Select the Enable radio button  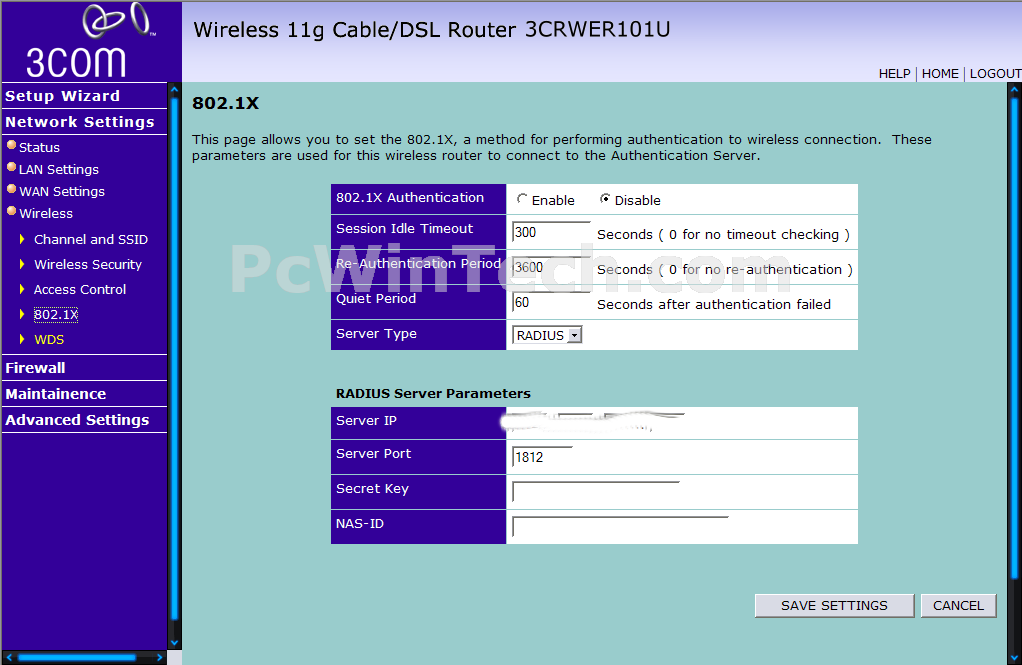pyautogui.click(x=521, y=199)
